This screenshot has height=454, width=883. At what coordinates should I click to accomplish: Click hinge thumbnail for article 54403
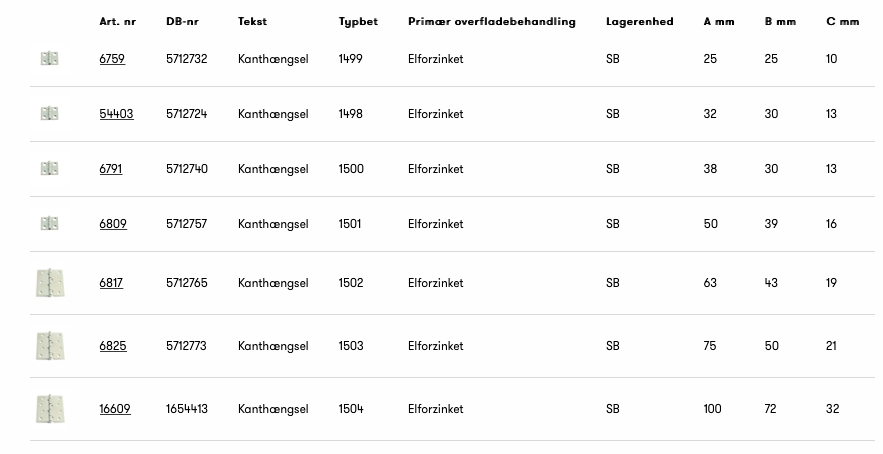(49, 114)
